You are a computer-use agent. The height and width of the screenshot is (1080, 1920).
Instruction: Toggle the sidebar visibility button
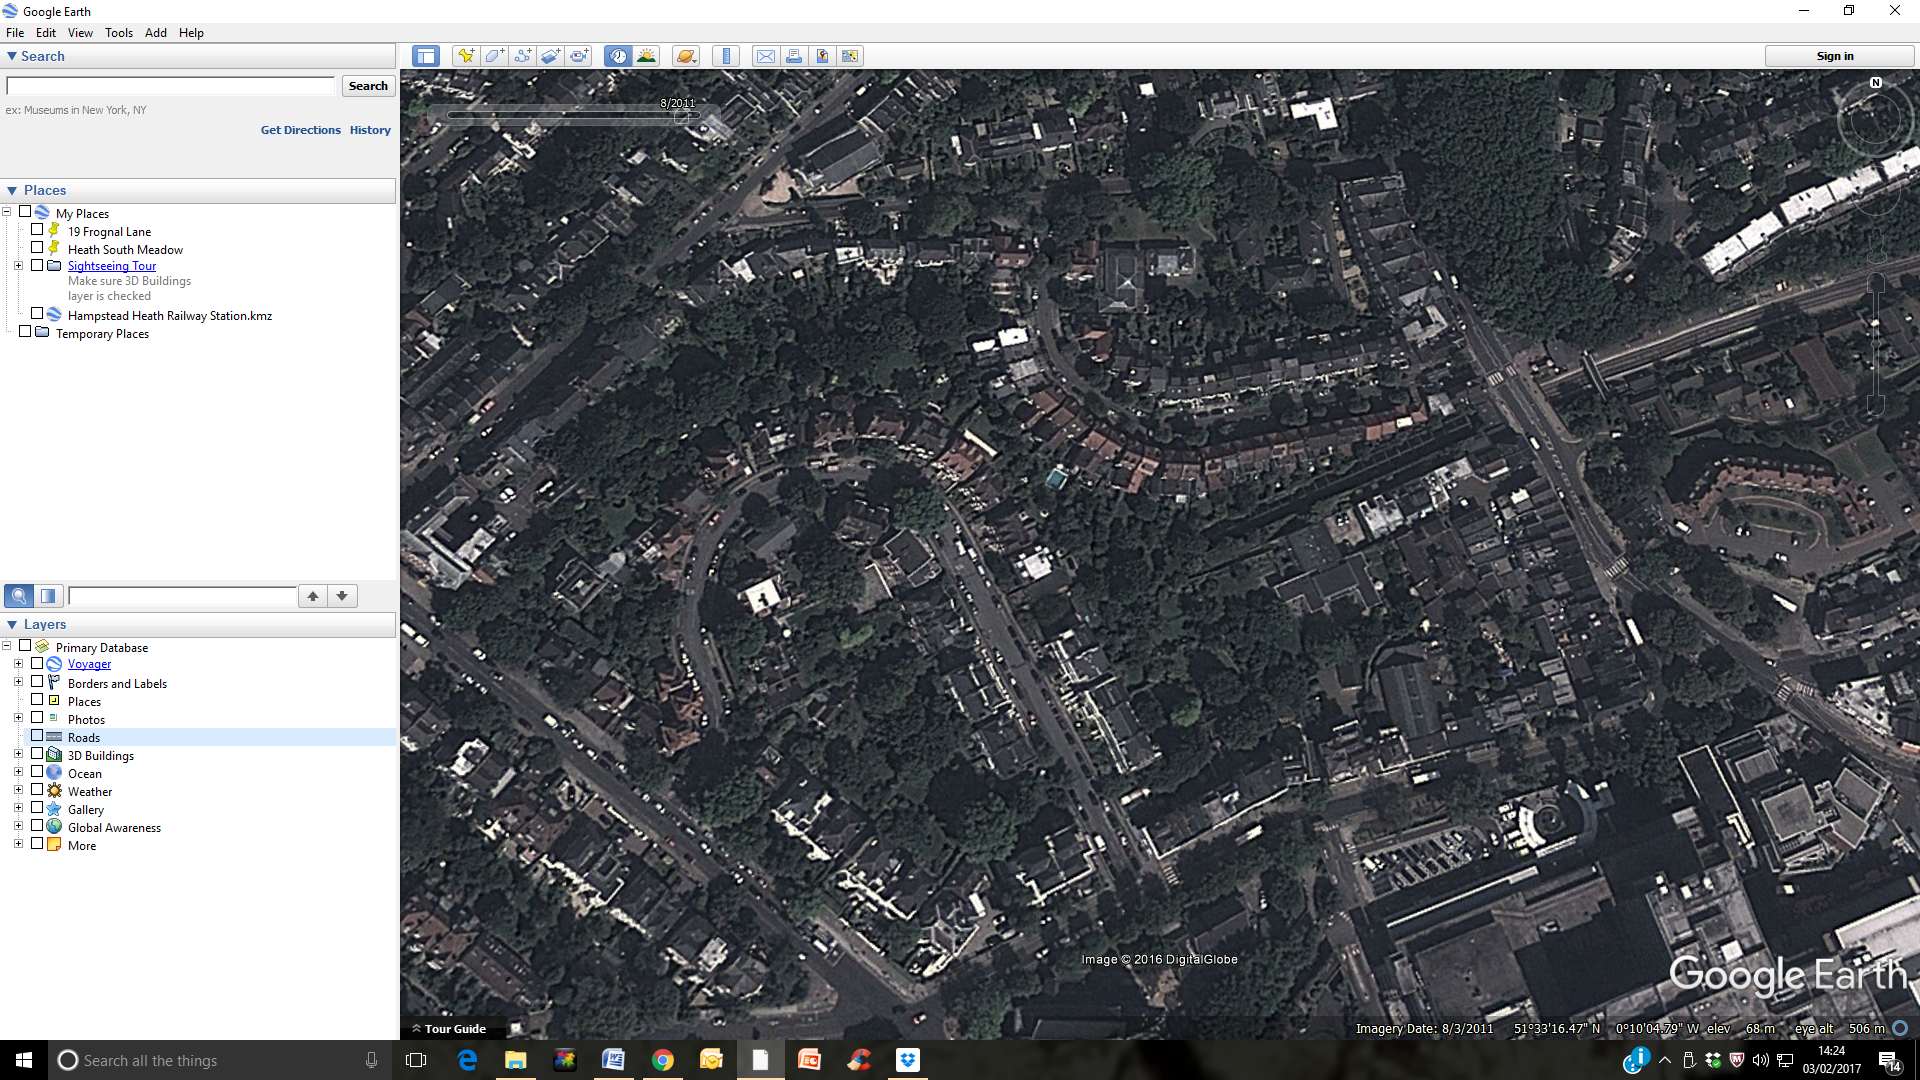pos(426,56)
